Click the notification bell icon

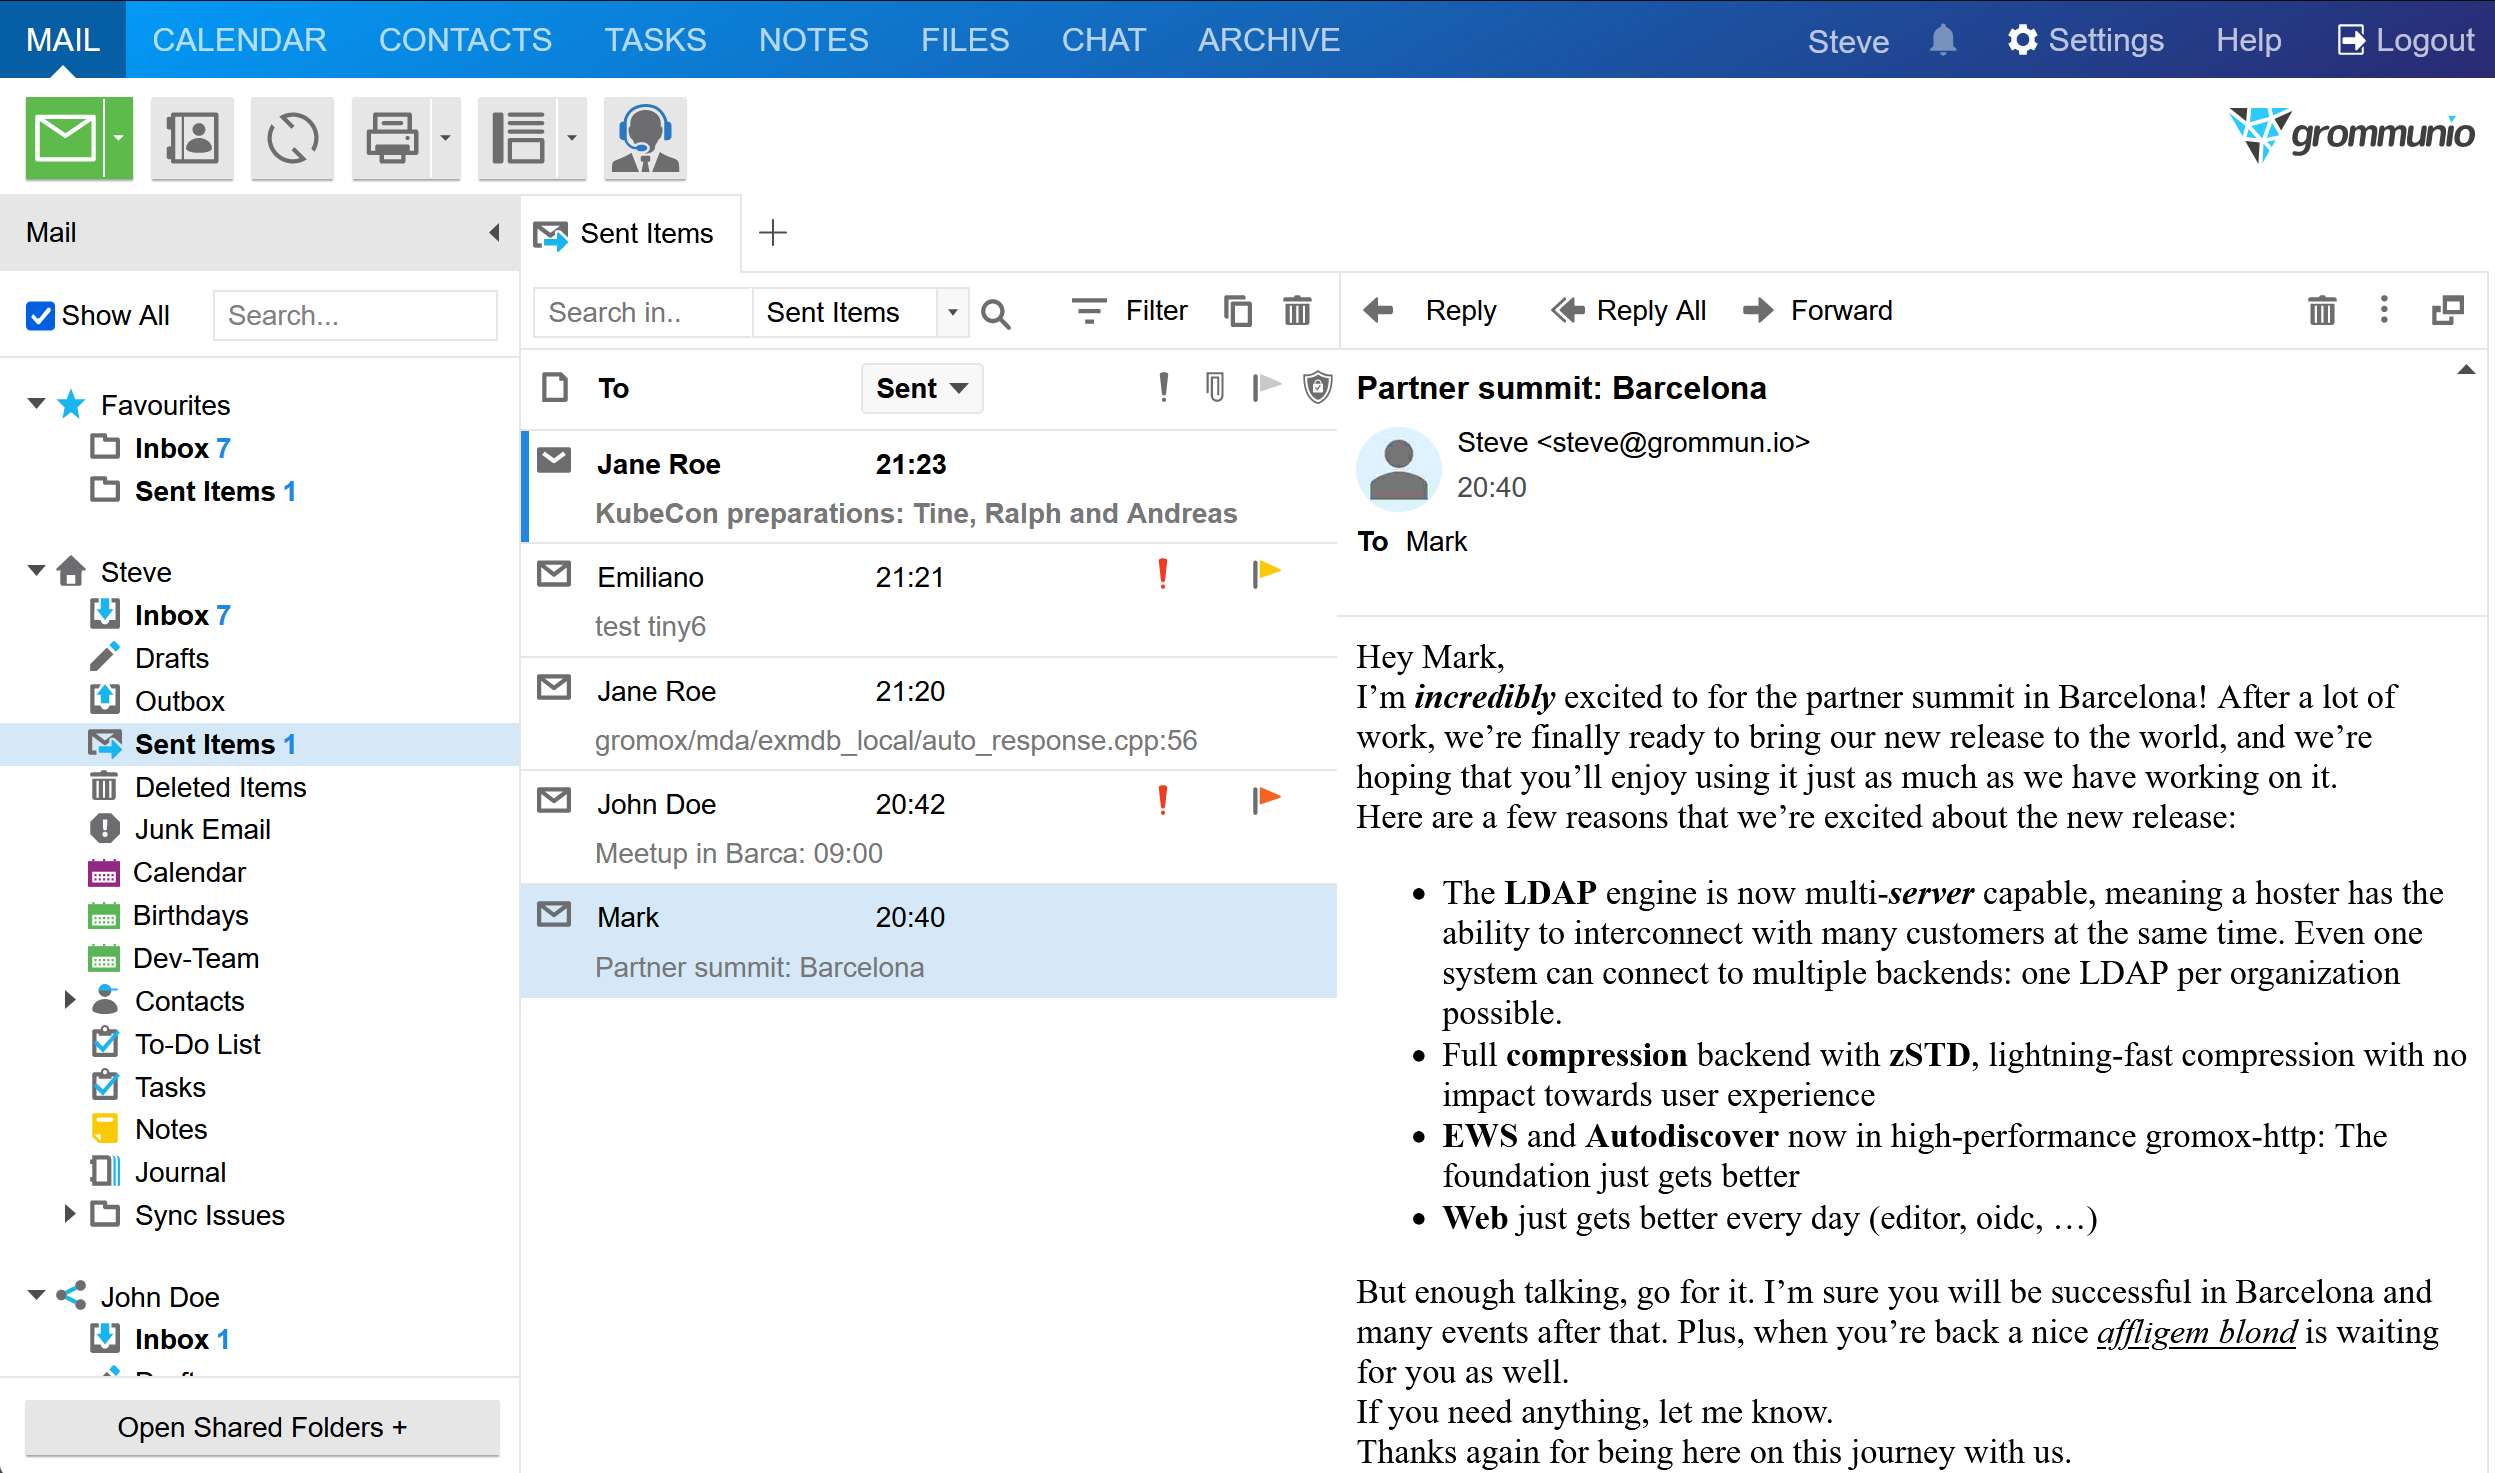[x=1942, y=41]
